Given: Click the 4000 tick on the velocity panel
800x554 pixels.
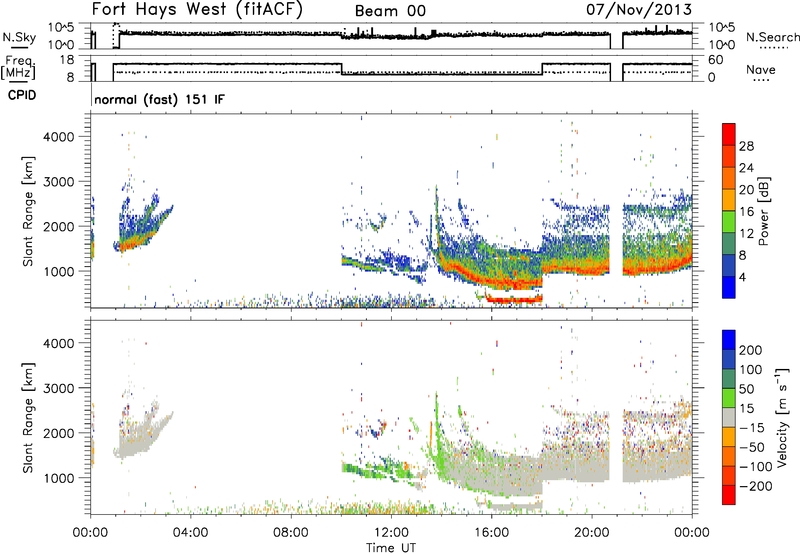Looking at the screenshot, I should click(x=59, y=343).
